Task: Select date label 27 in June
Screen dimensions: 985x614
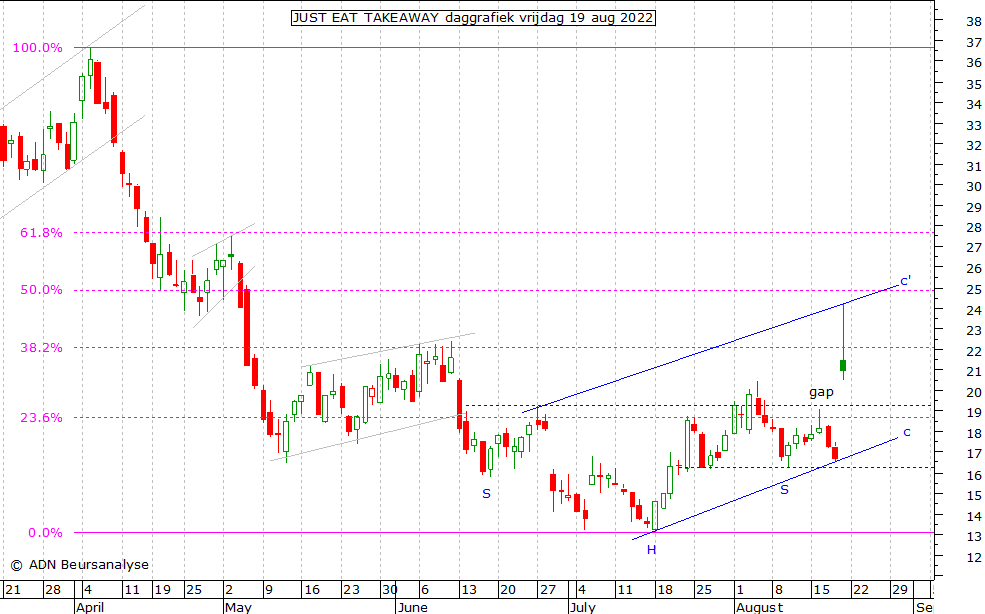Action: (548, 589)
